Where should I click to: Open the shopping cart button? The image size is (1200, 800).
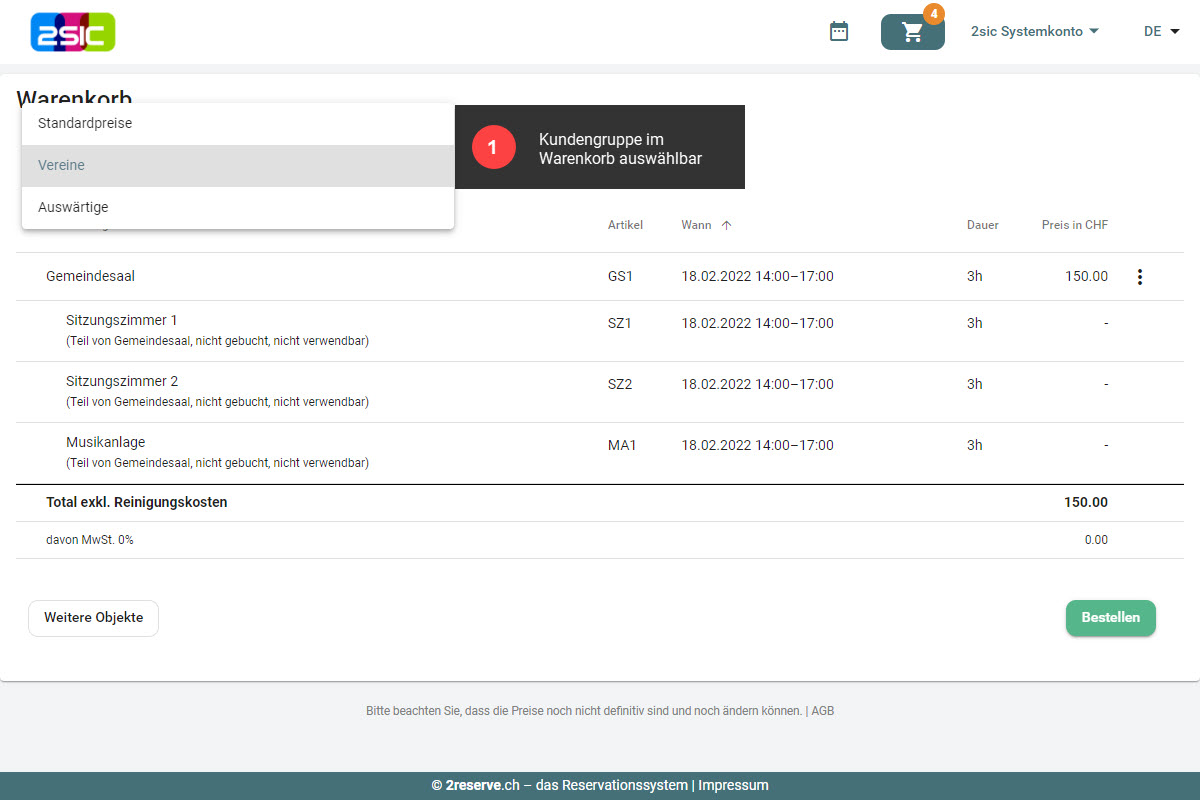coord(912,32)
